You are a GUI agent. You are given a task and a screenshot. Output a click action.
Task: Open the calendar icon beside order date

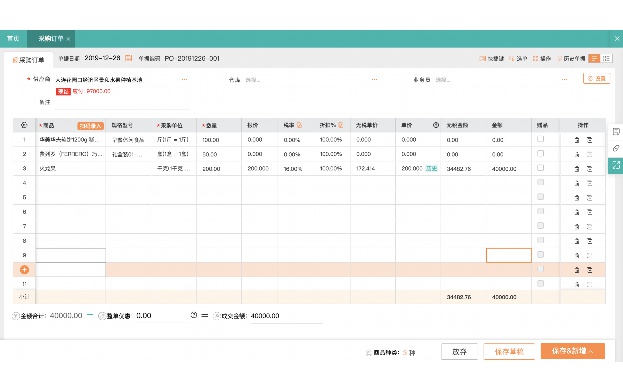click(x=128, y=58)
